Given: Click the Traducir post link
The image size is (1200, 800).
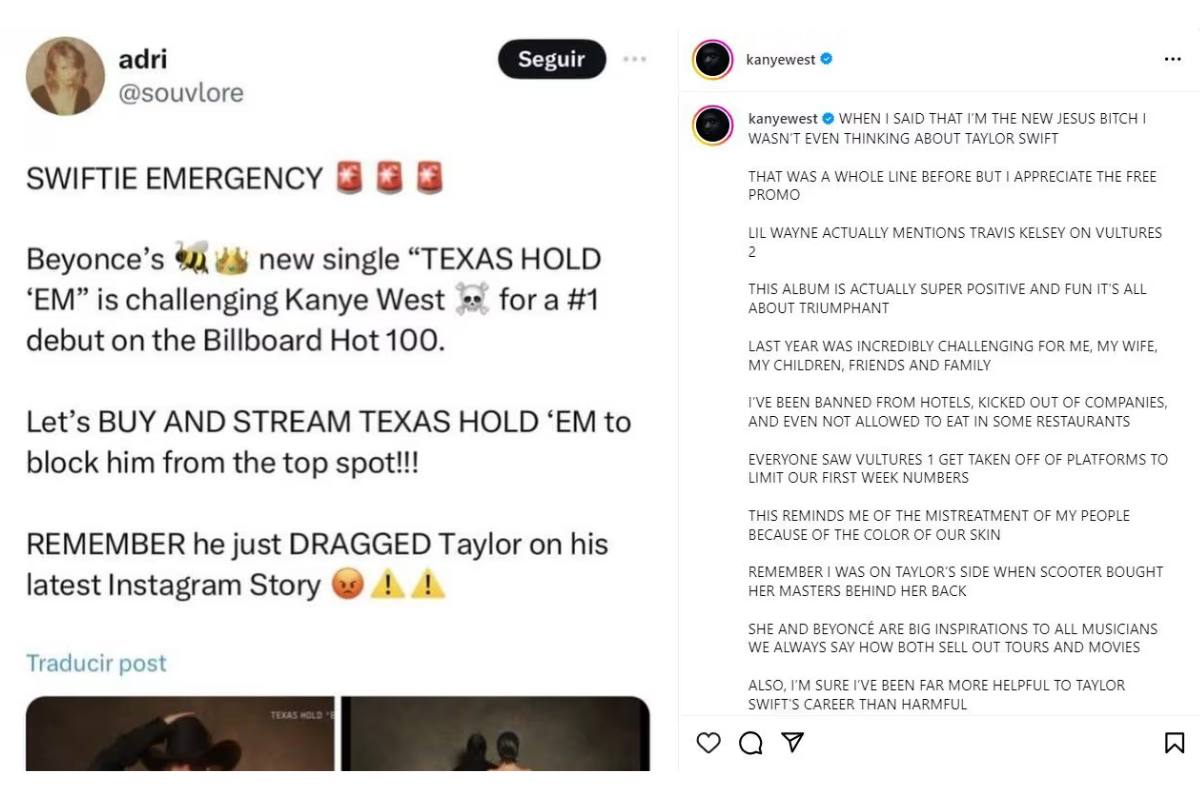Looking at the screenshot, I should (96, 663).
